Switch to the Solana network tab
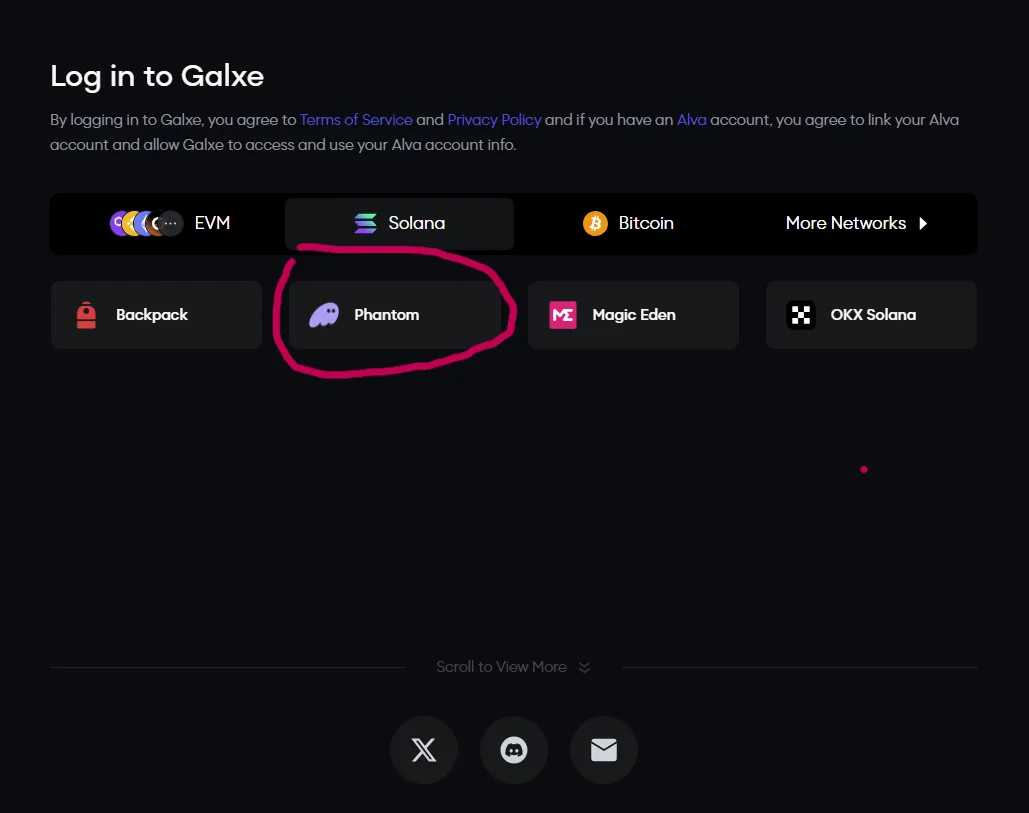The height and width of the screenshot is (813, 1029). tap(399, 224)
